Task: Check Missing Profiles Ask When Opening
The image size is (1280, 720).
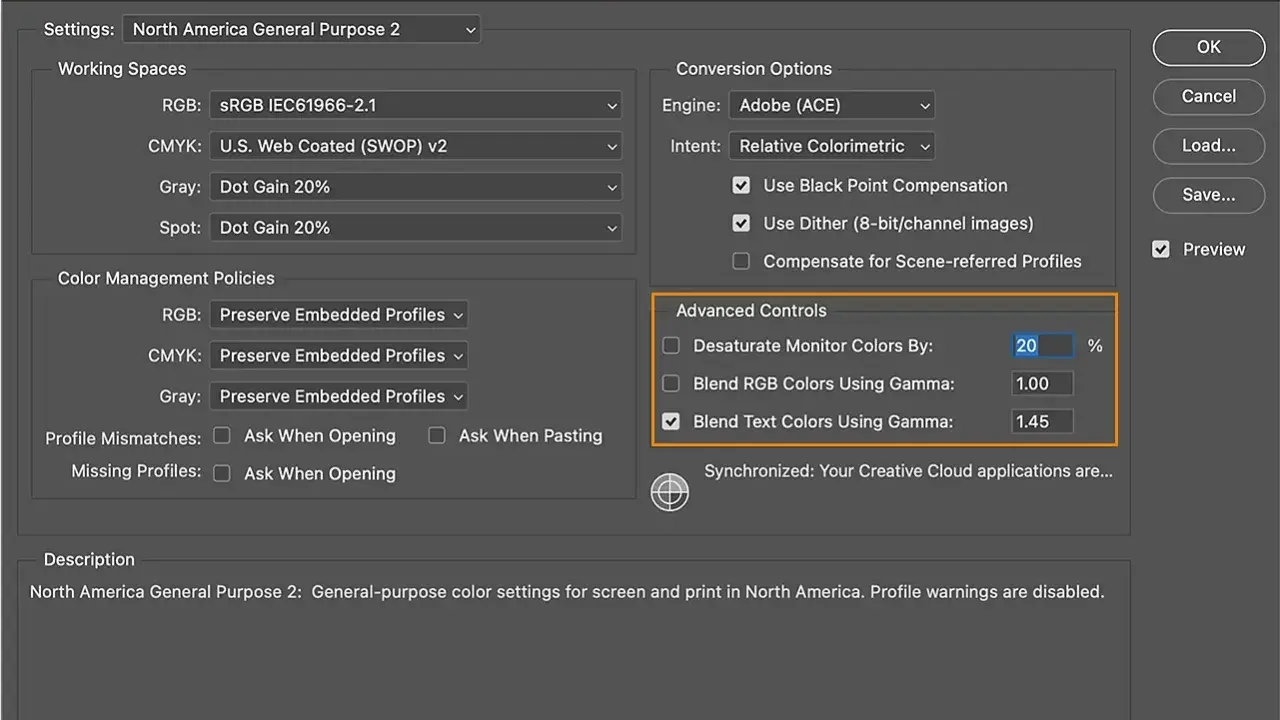Action: 222,473
